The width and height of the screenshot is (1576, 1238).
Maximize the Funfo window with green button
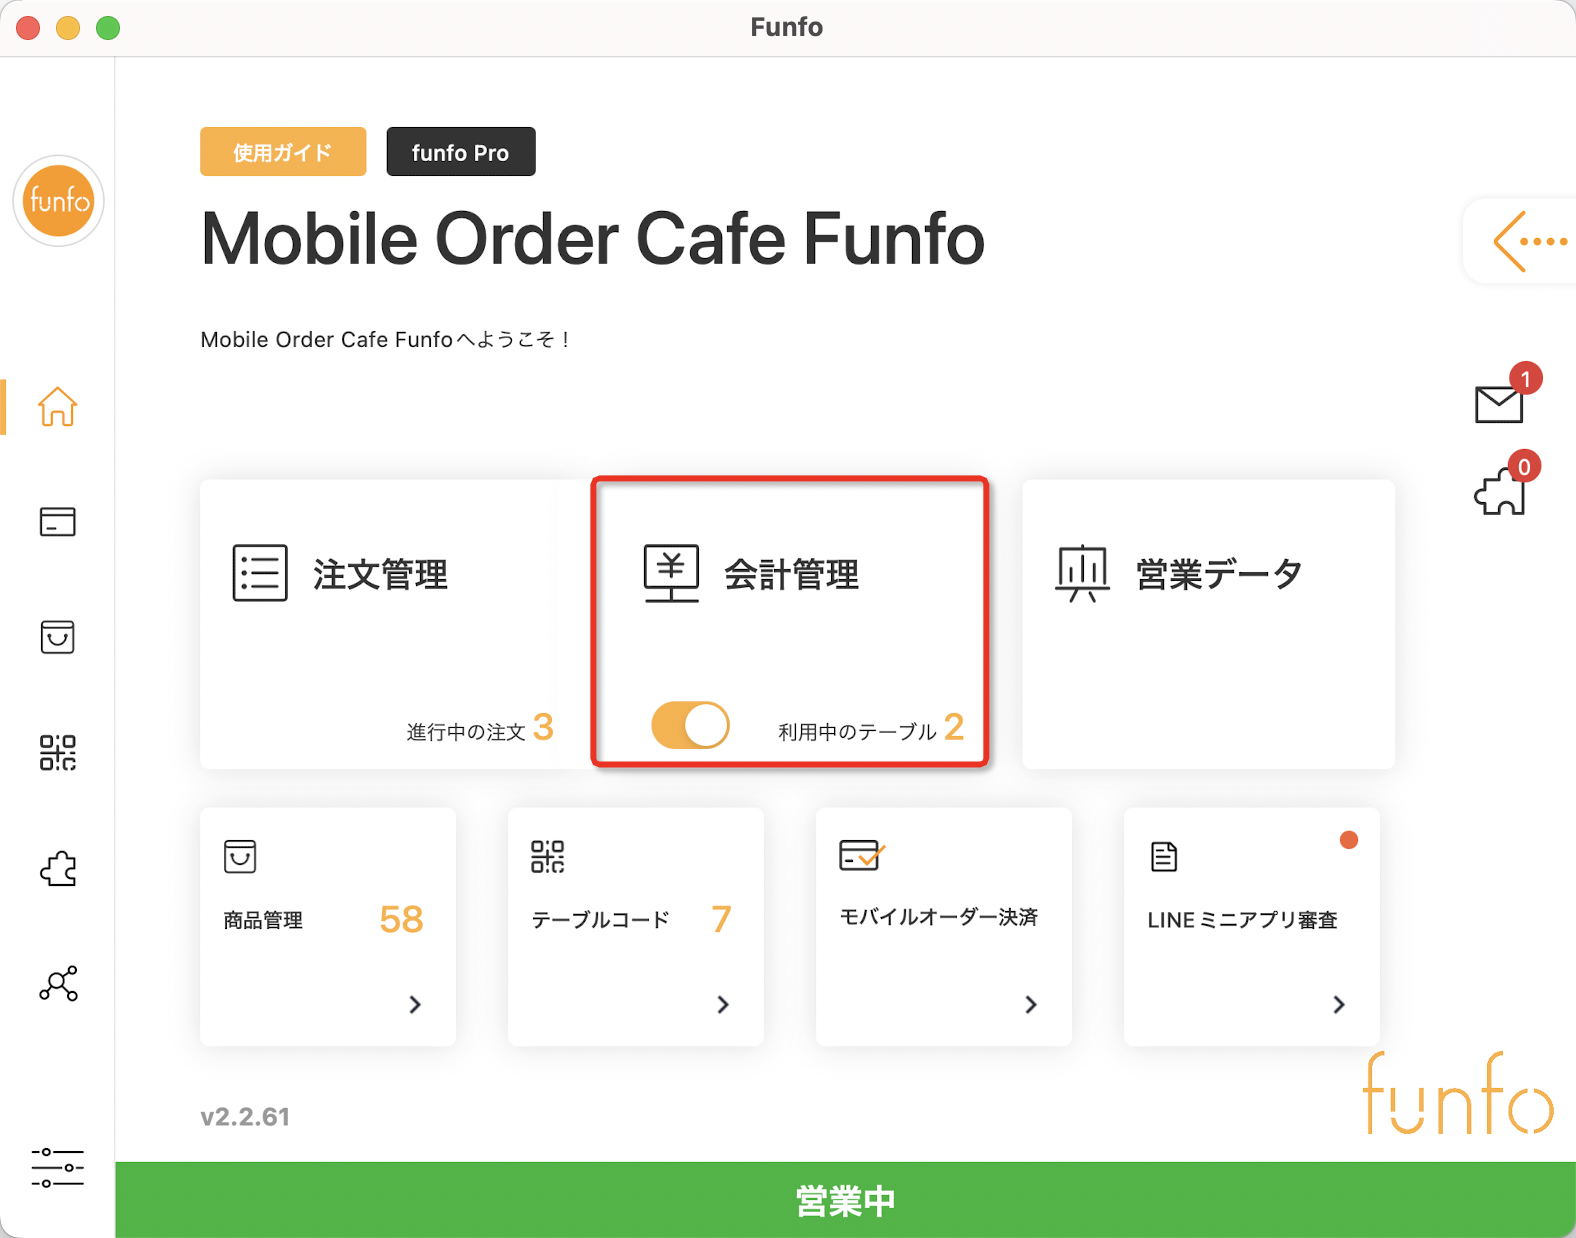[108, 28]
